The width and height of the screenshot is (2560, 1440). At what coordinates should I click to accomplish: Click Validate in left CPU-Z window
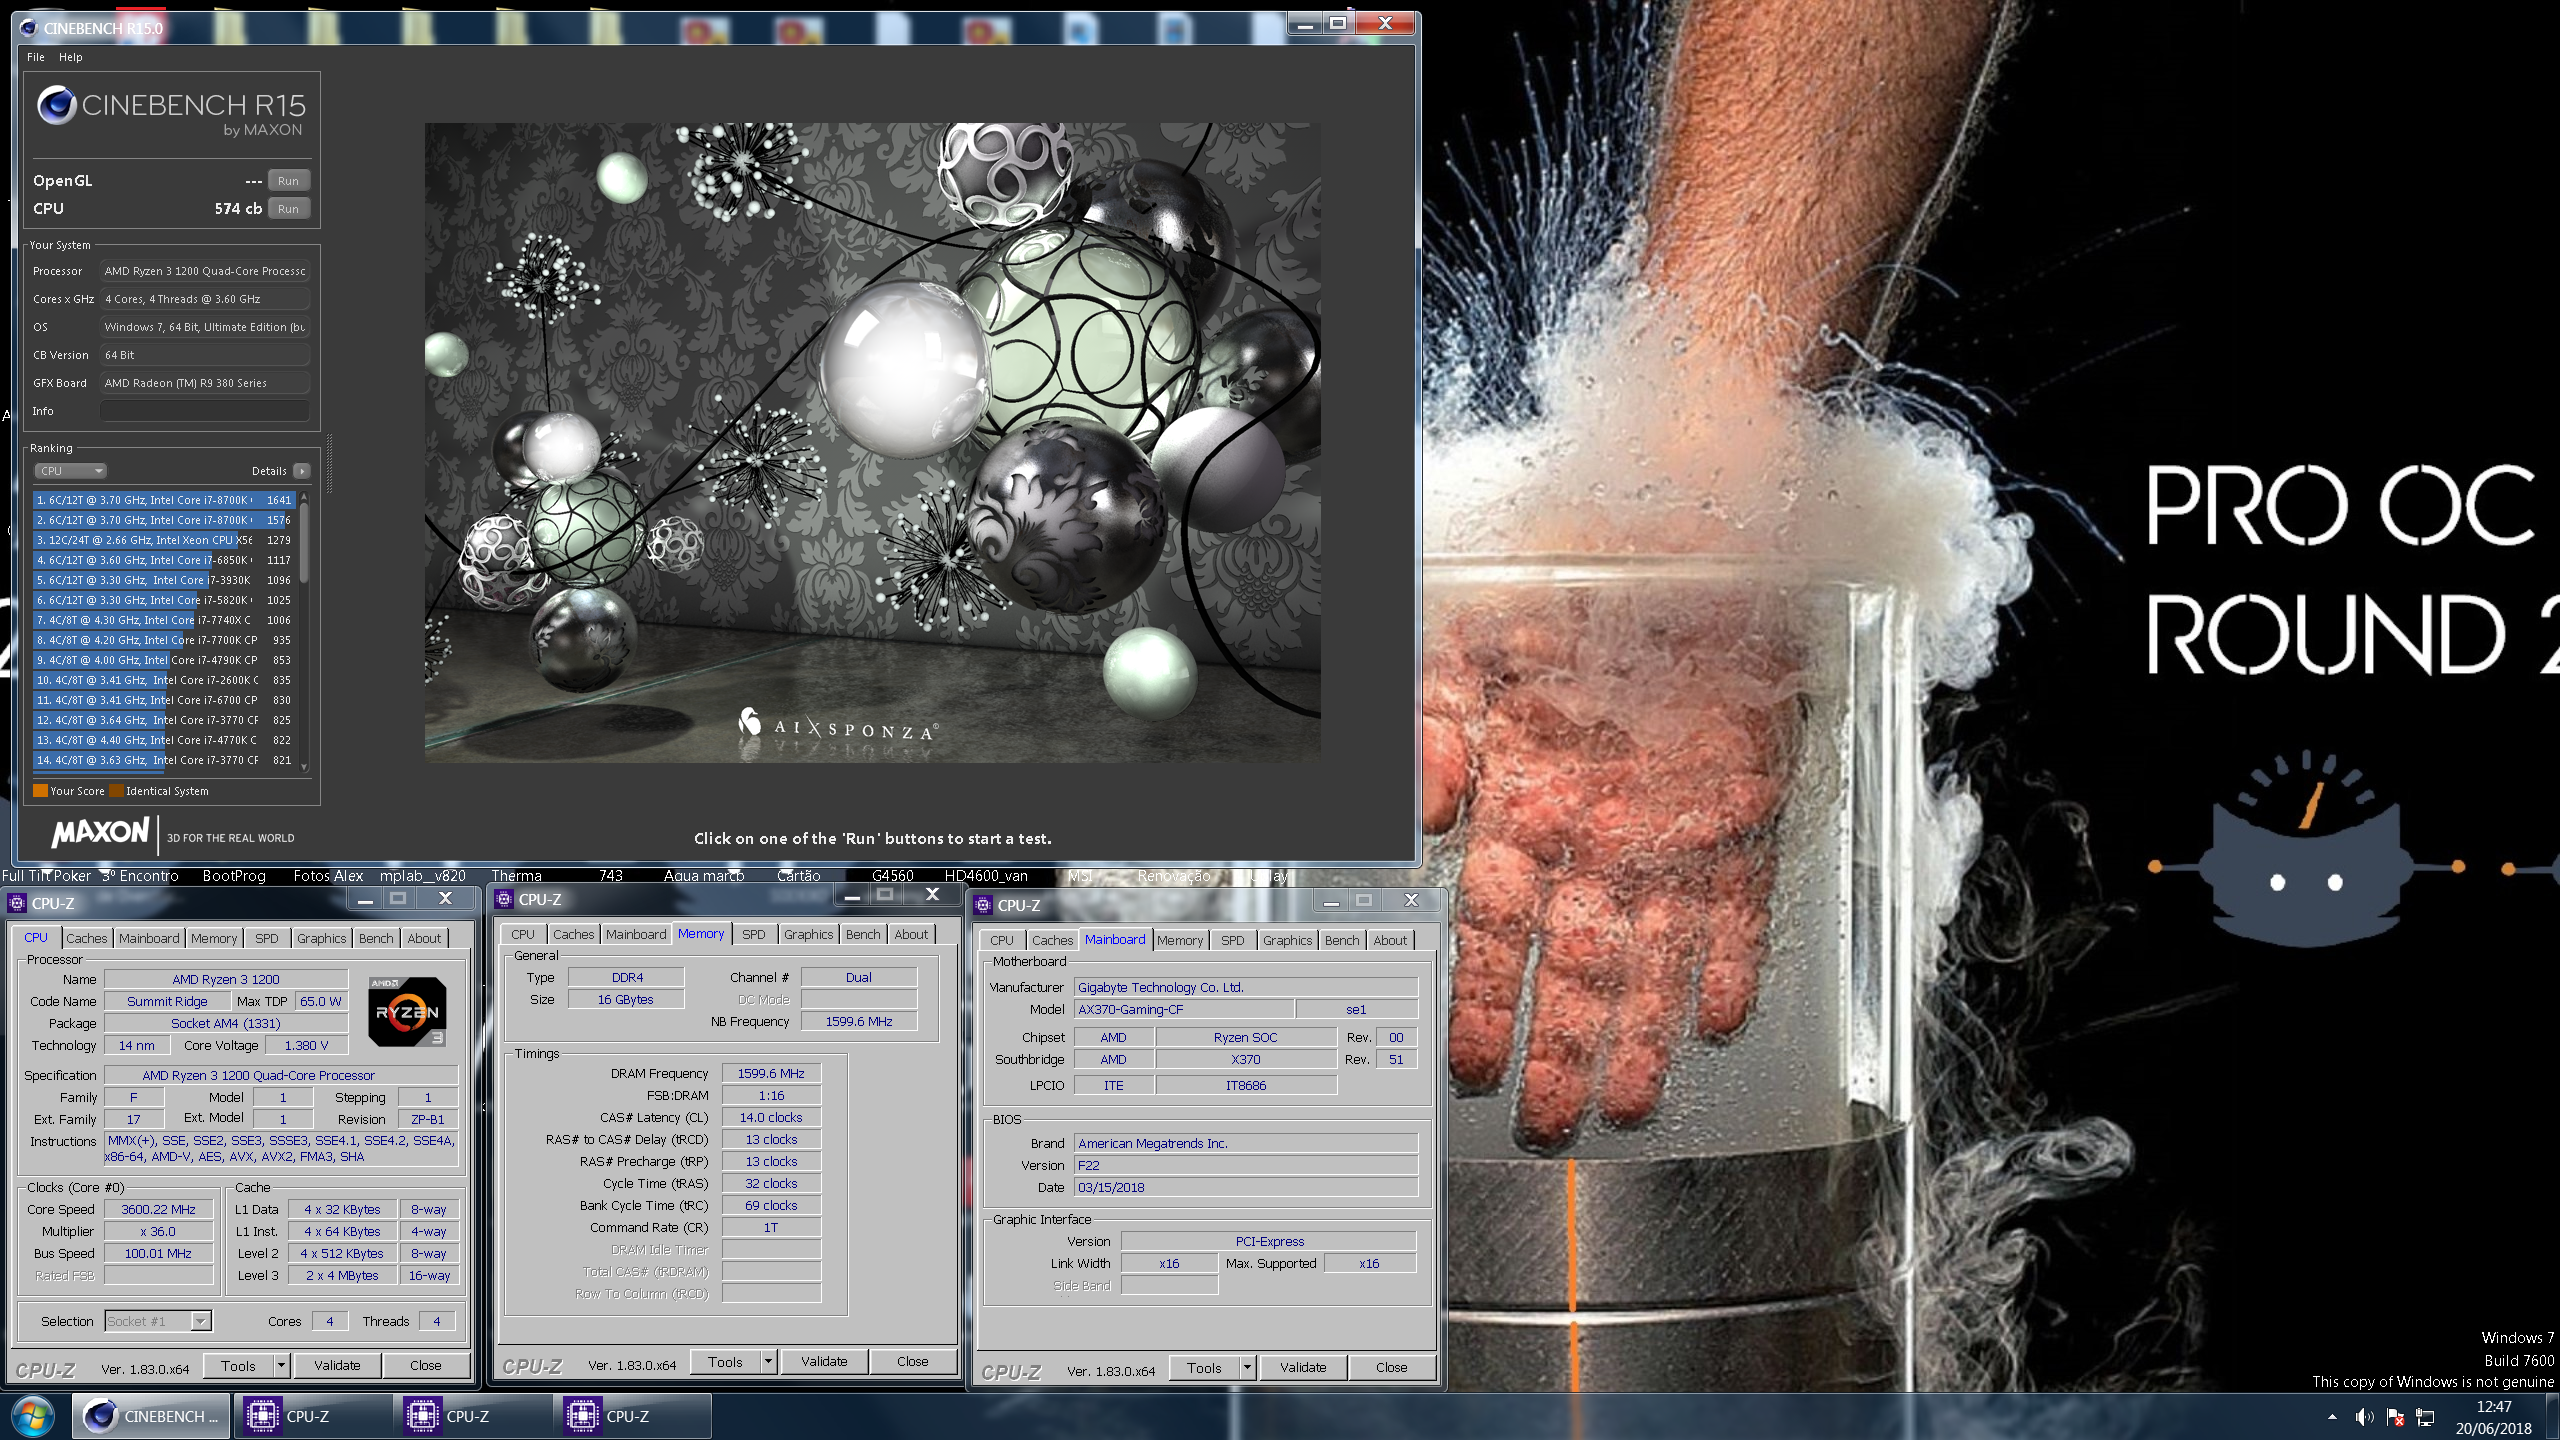coord(337,1365)
